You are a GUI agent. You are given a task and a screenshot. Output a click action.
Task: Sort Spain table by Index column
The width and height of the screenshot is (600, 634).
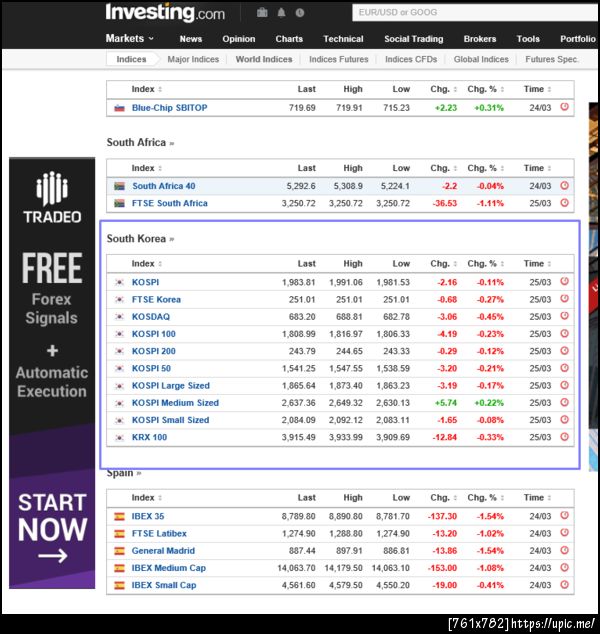point(143,497)
